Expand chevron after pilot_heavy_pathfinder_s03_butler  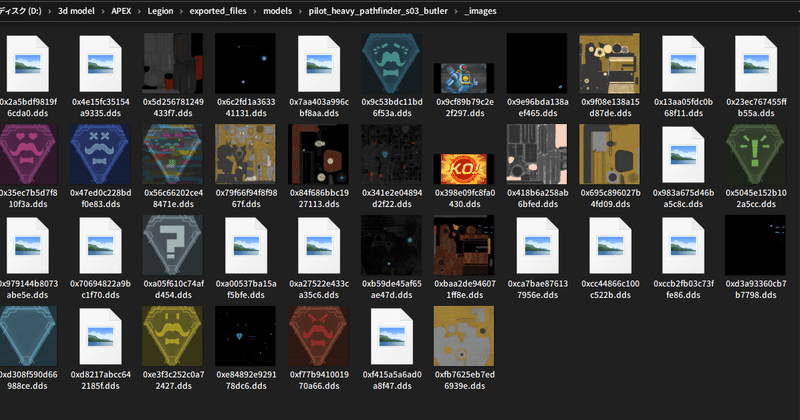pyautogui.click(x=456, y=11)
